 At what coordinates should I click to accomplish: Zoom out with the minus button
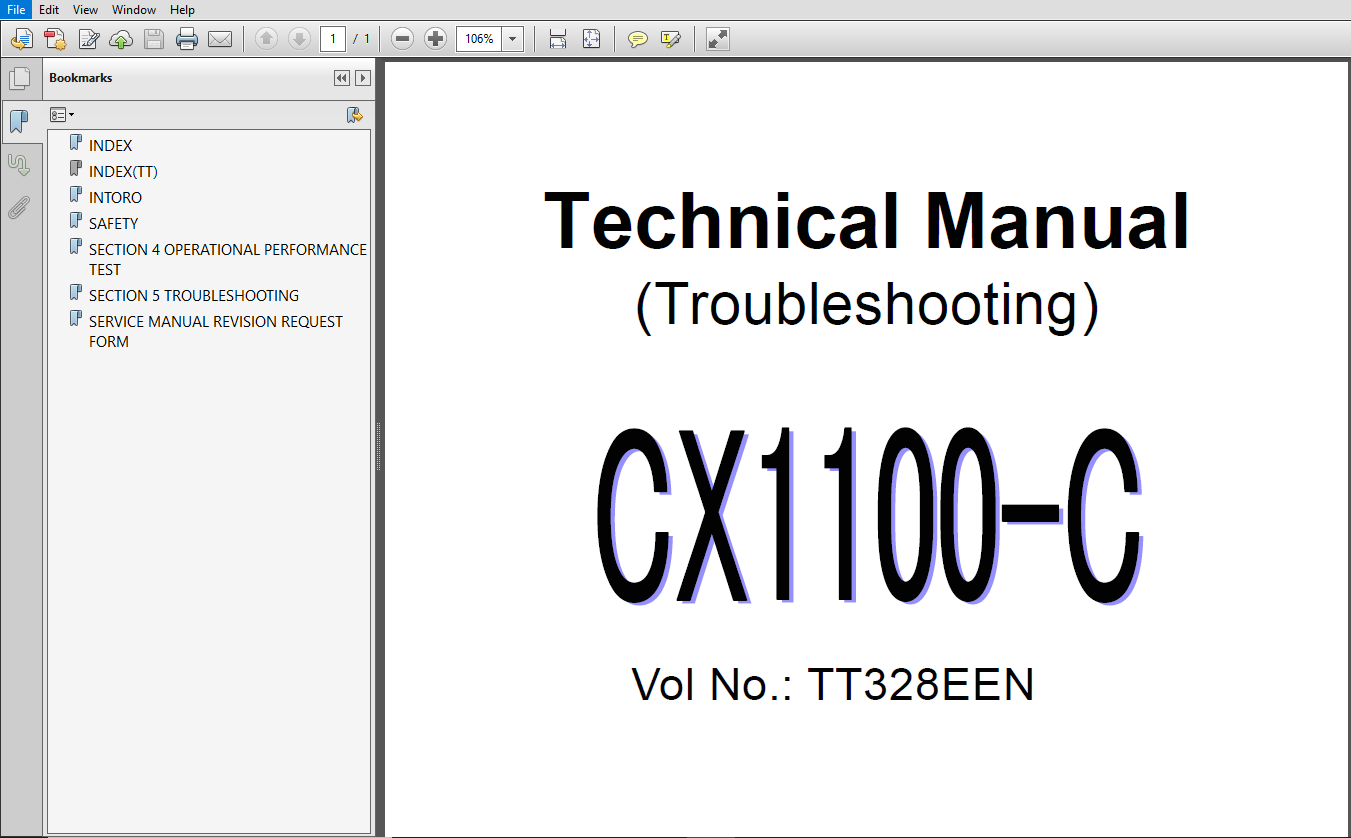click(x=402, y=39)
